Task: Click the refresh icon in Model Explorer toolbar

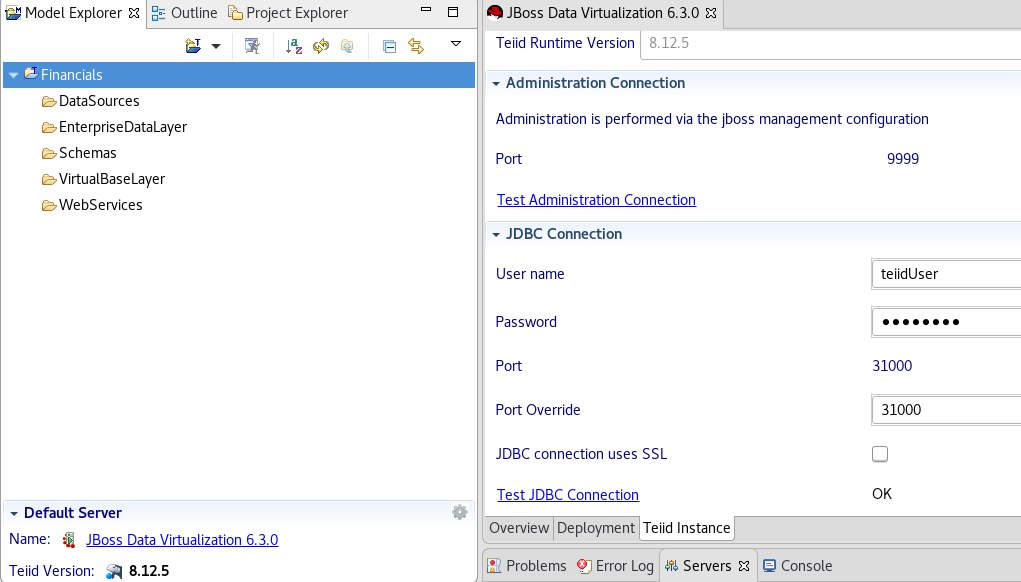Action: [x=321, y=46]
